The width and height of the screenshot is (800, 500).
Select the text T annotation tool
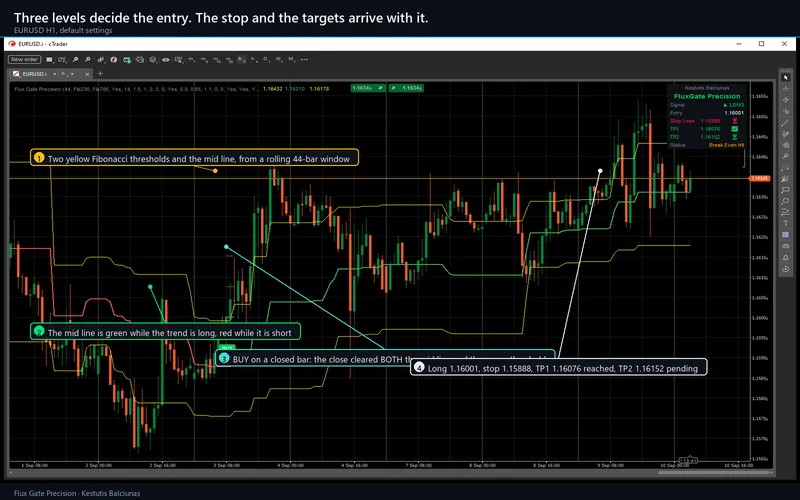[786, 223]
